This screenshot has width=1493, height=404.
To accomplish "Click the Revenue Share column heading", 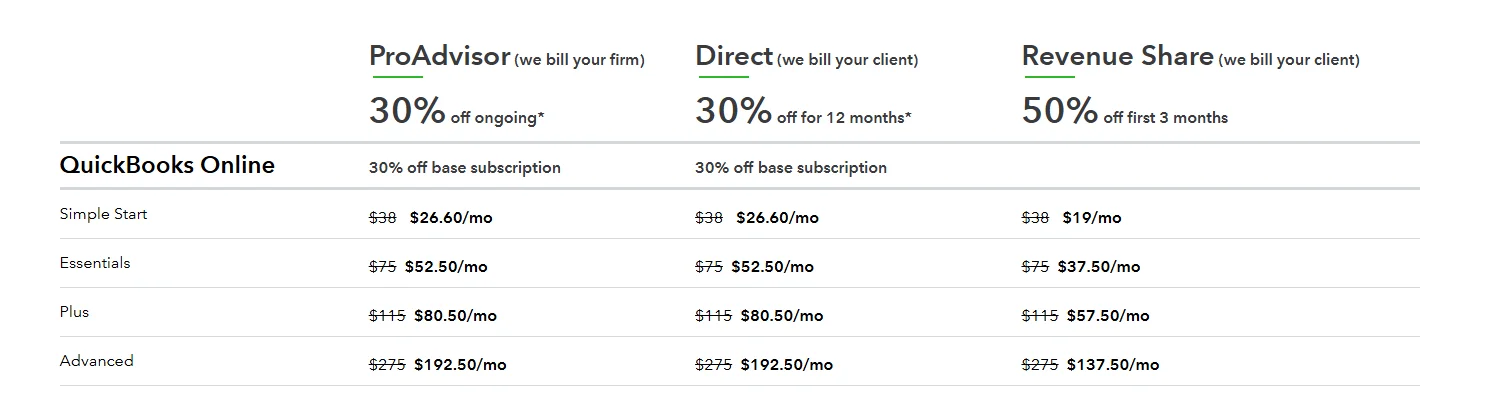I will click(x=1117, y=57).
